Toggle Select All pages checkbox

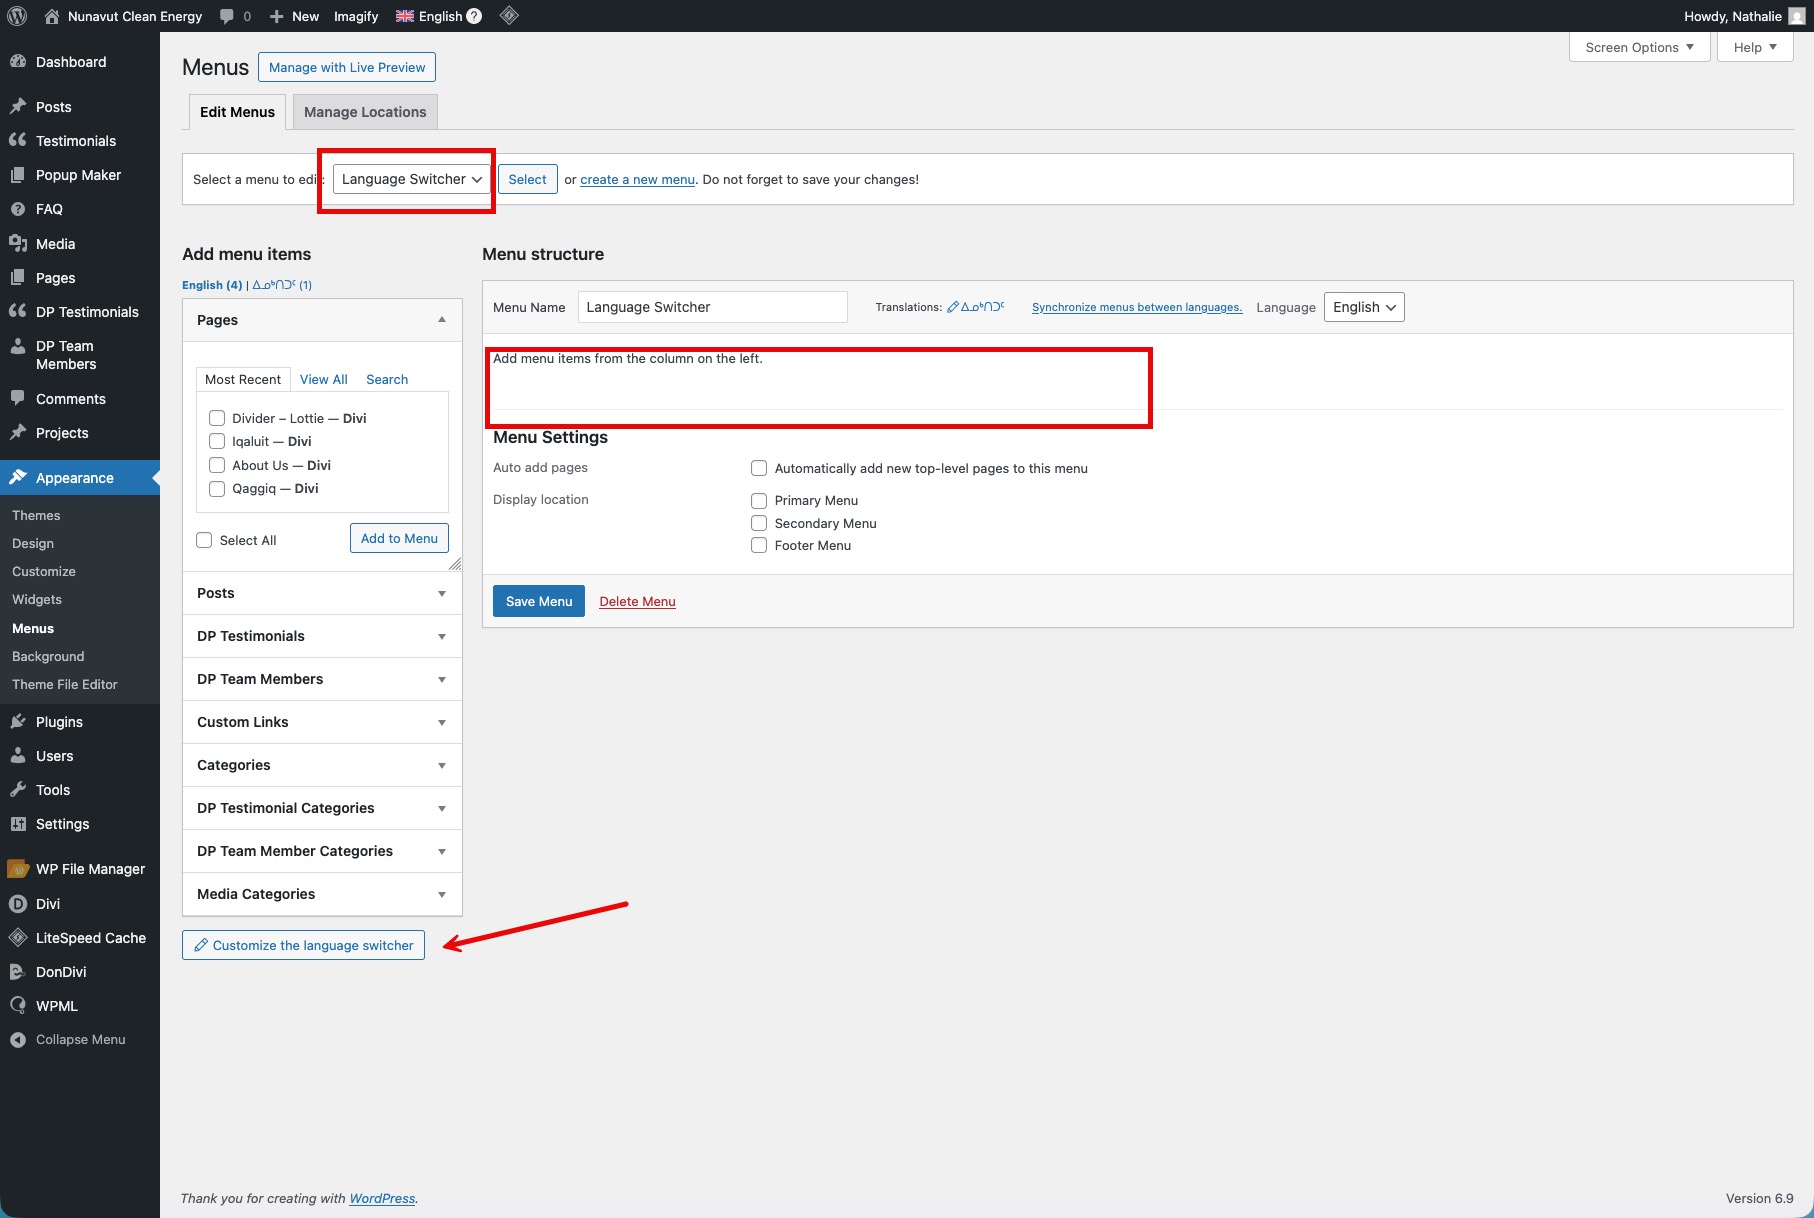205,540
